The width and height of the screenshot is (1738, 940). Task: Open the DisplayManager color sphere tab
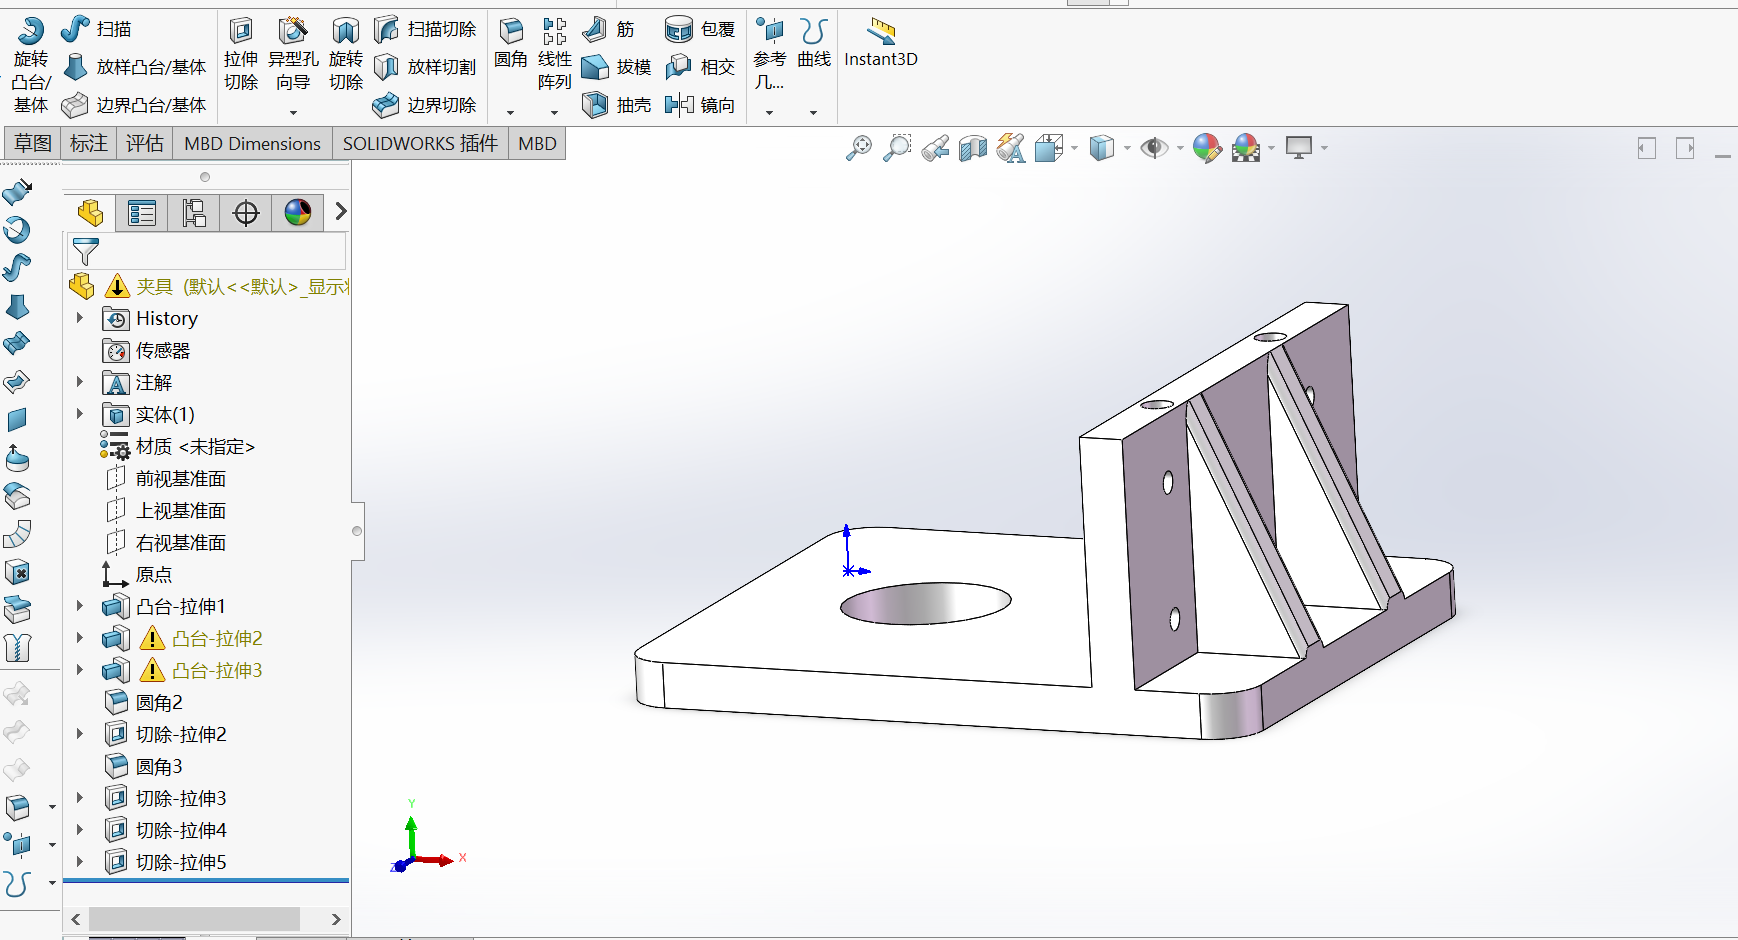298,212
